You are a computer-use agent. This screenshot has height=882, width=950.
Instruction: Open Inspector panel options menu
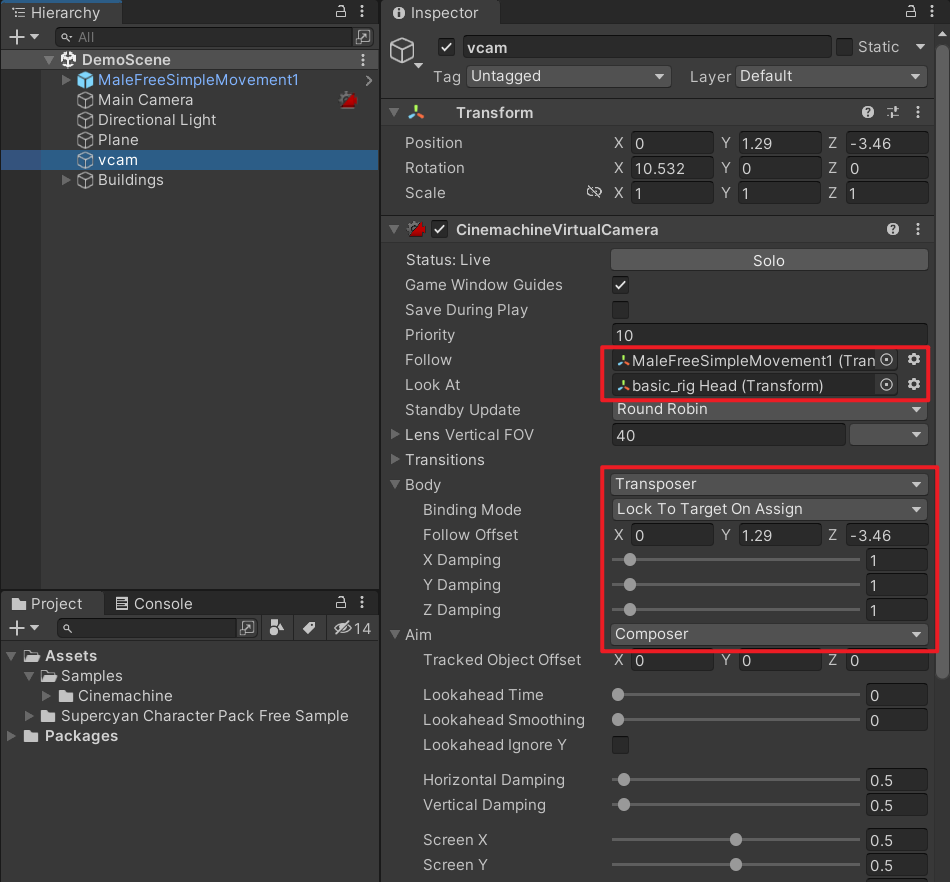point(932,12)
